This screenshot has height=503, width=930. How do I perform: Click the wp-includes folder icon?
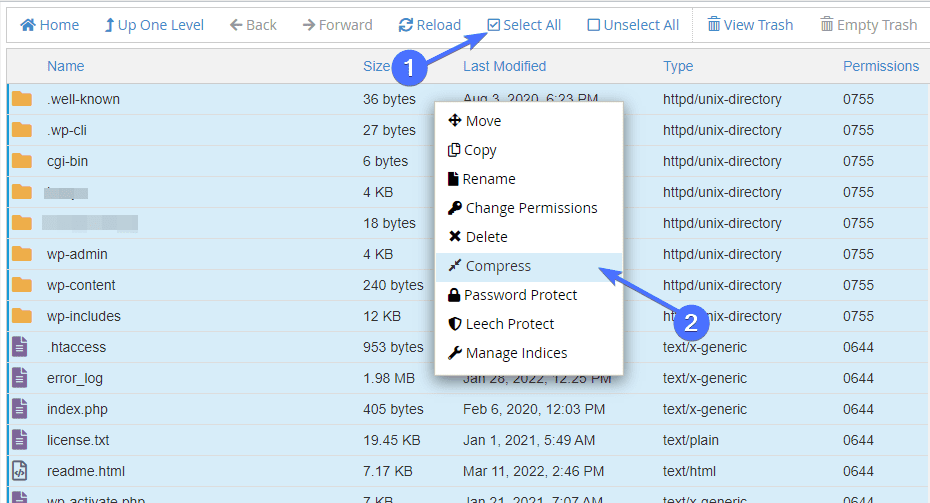click(22, 316)
